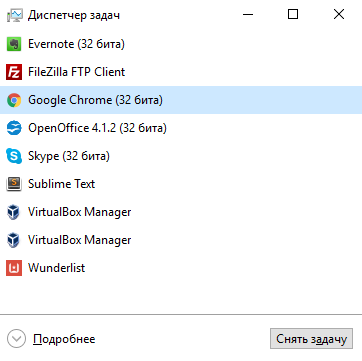Click the OpenOffice seagull icon
This screenshot has width=362, height=361.
[14, 128]
